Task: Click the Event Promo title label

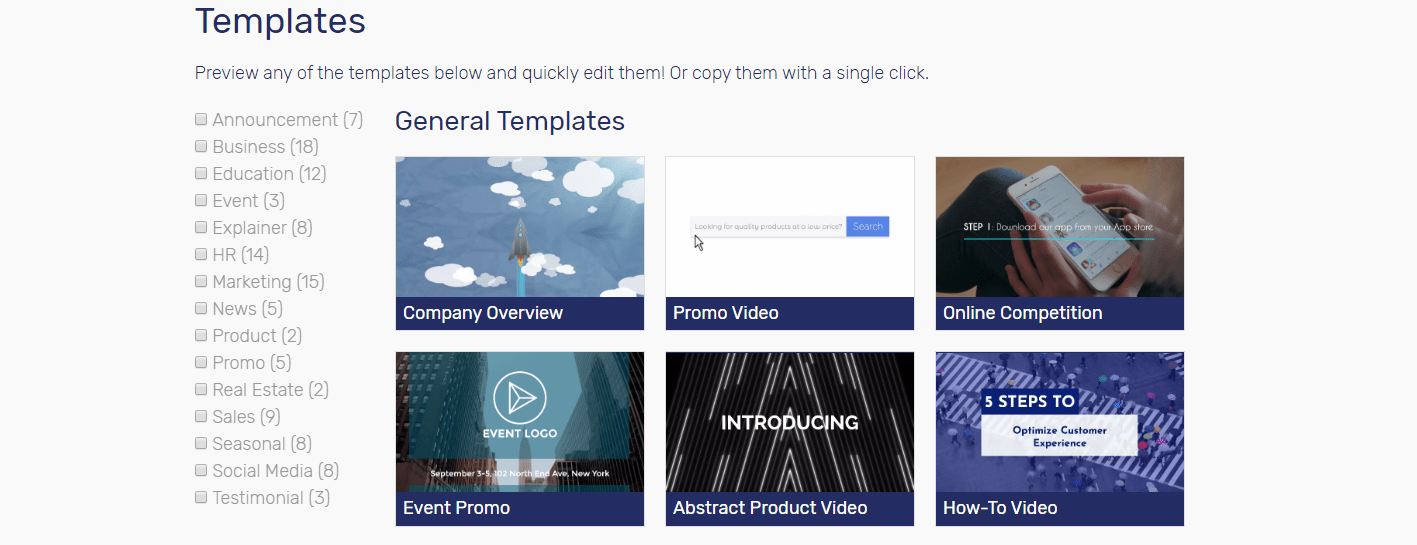Action: [456, 508]
